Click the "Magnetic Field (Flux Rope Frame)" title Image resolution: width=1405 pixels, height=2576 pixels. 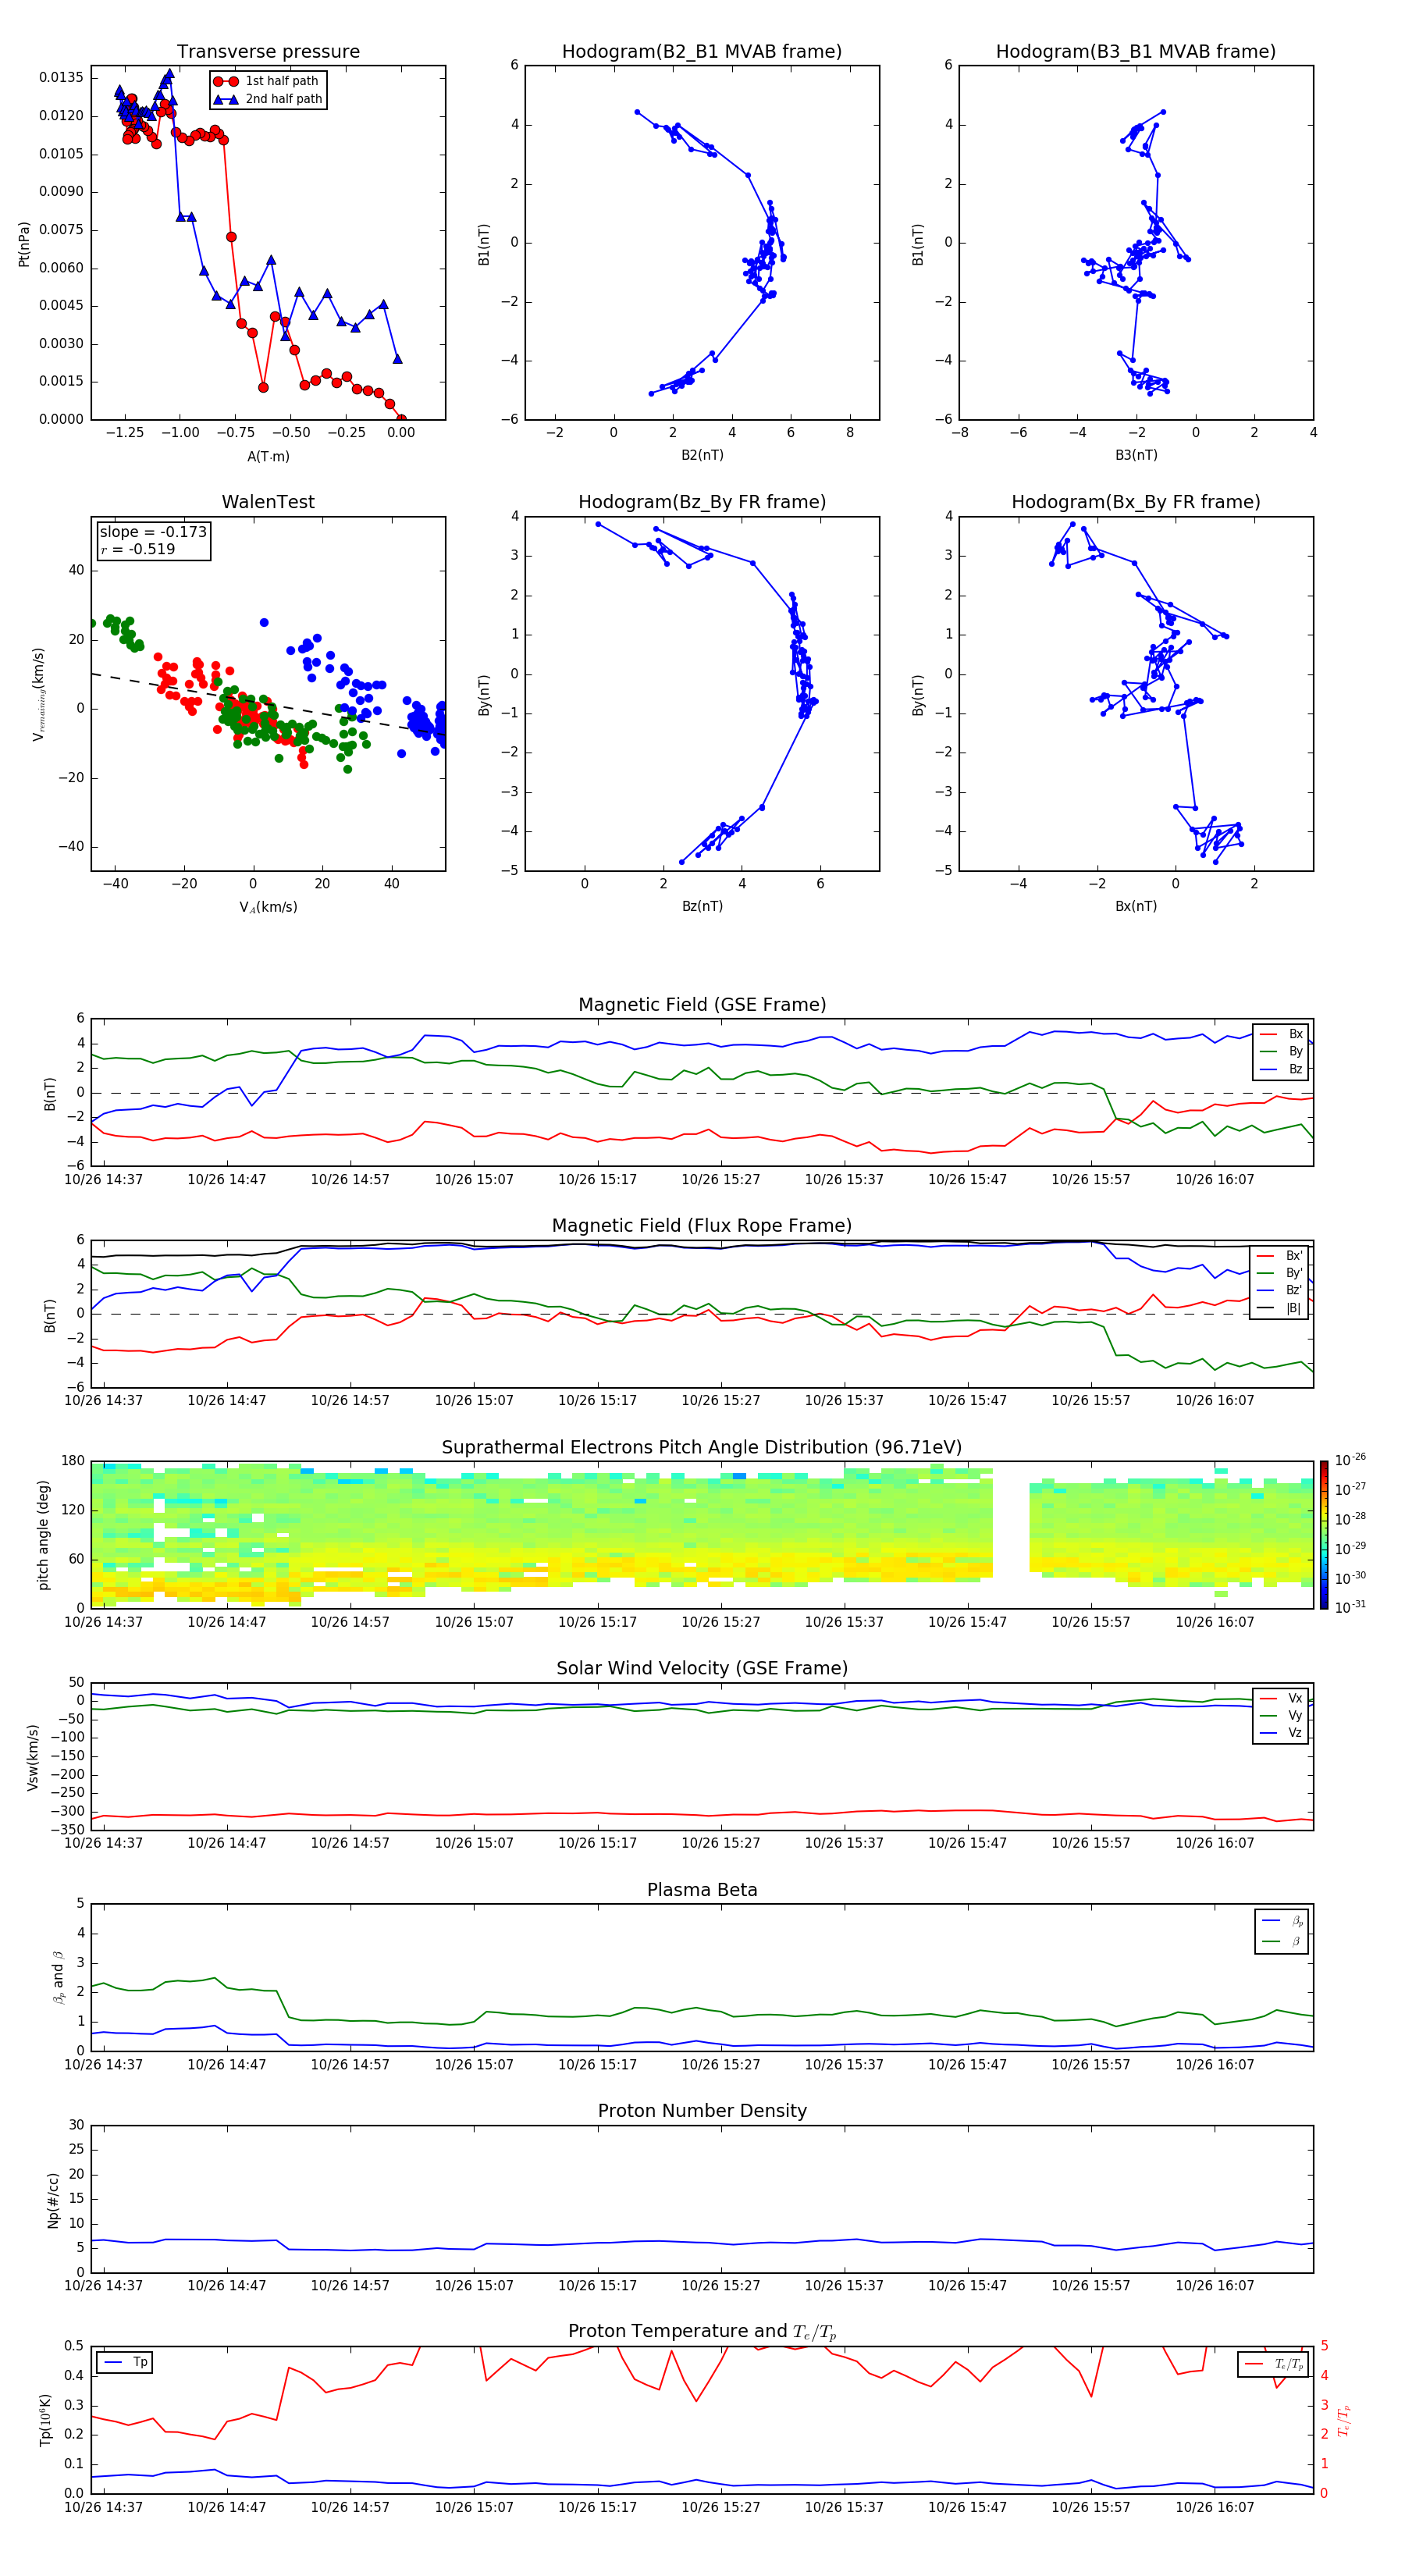tap(702, 1226)
